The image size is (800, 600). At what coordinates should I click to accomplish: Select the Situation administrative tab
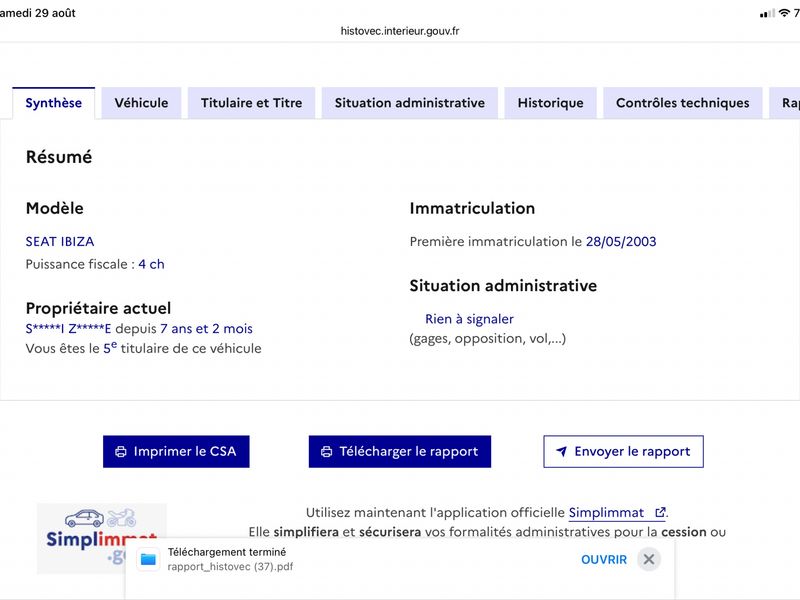[x=409, y=103]
